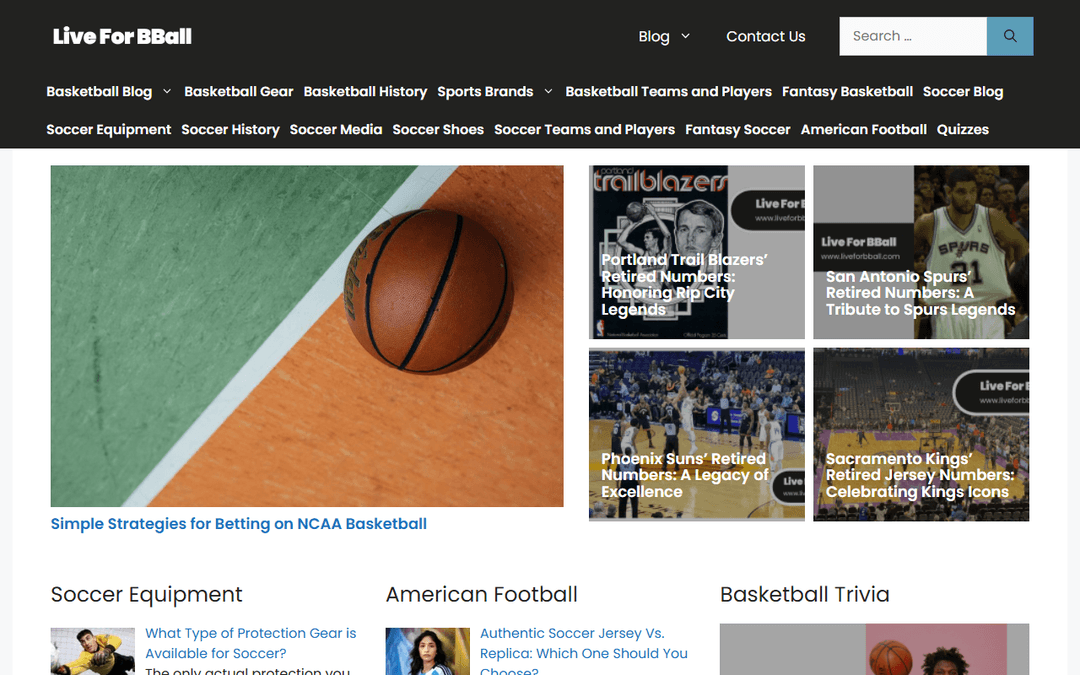This screenshot has width=1080, height=675.
Task: Focus the Search input field
Action: pyautogui.click(x=913, y=36)
